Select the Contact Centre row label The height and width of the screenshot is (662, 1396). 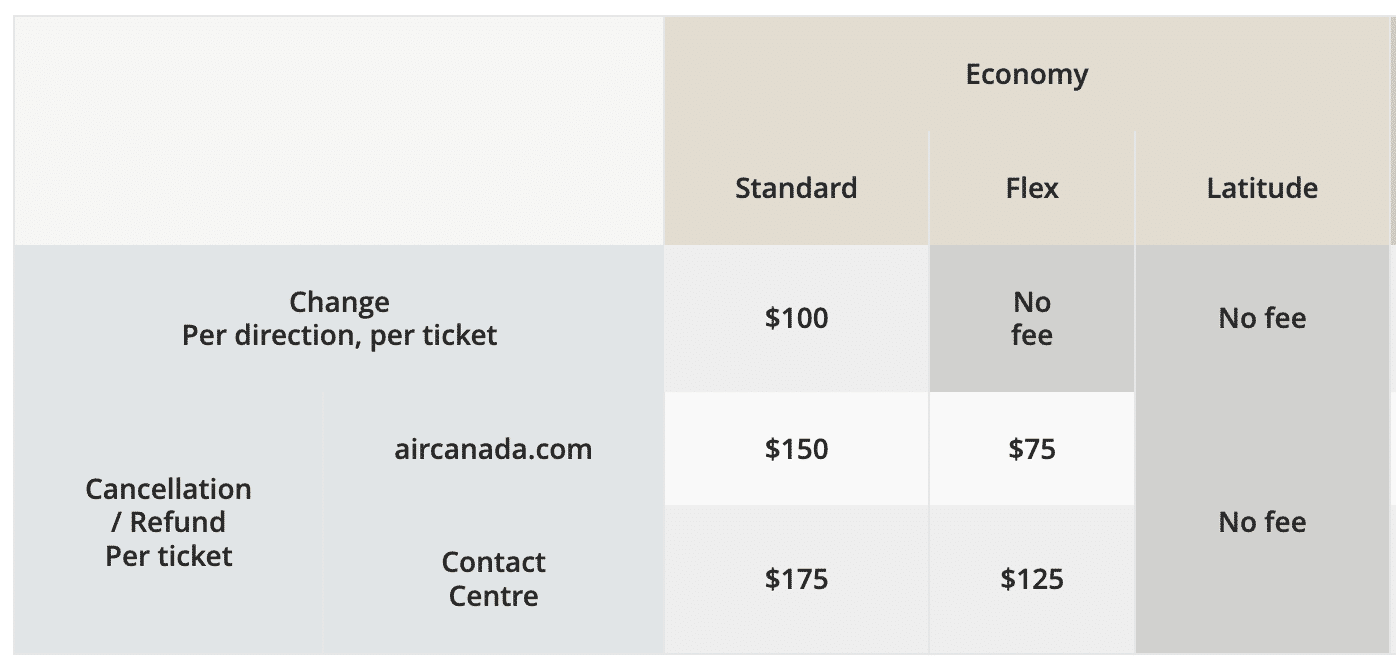click(493, 578)
